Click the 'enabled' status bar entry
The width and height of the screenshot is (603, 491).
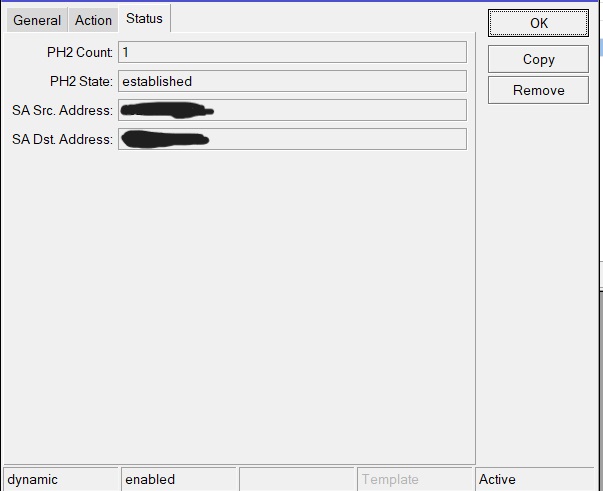click(x=179, y=479)
